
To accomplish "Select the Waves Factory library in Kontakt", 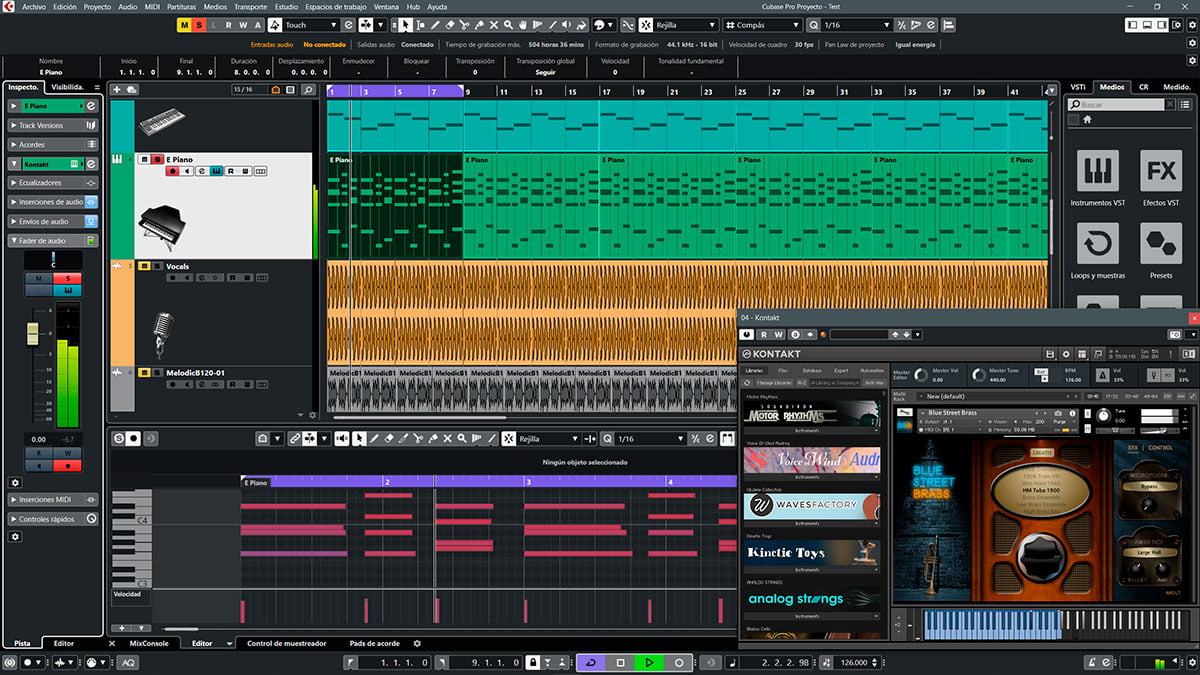I will click(x=812, y=506).
